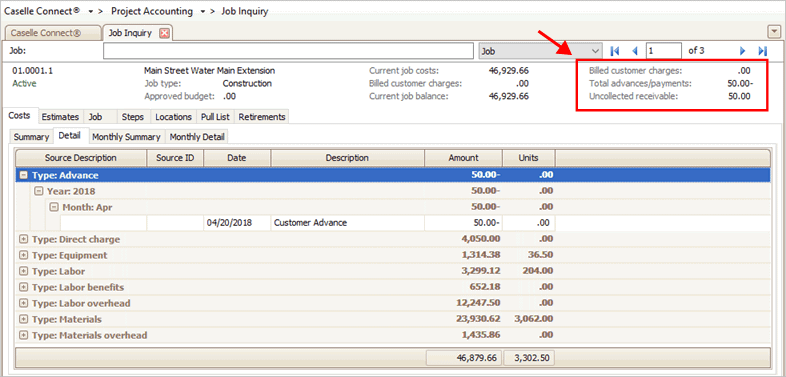Open the Project Accounting breadcrumb dropdown
The image size is (786, 377).
tap(202, 12)
